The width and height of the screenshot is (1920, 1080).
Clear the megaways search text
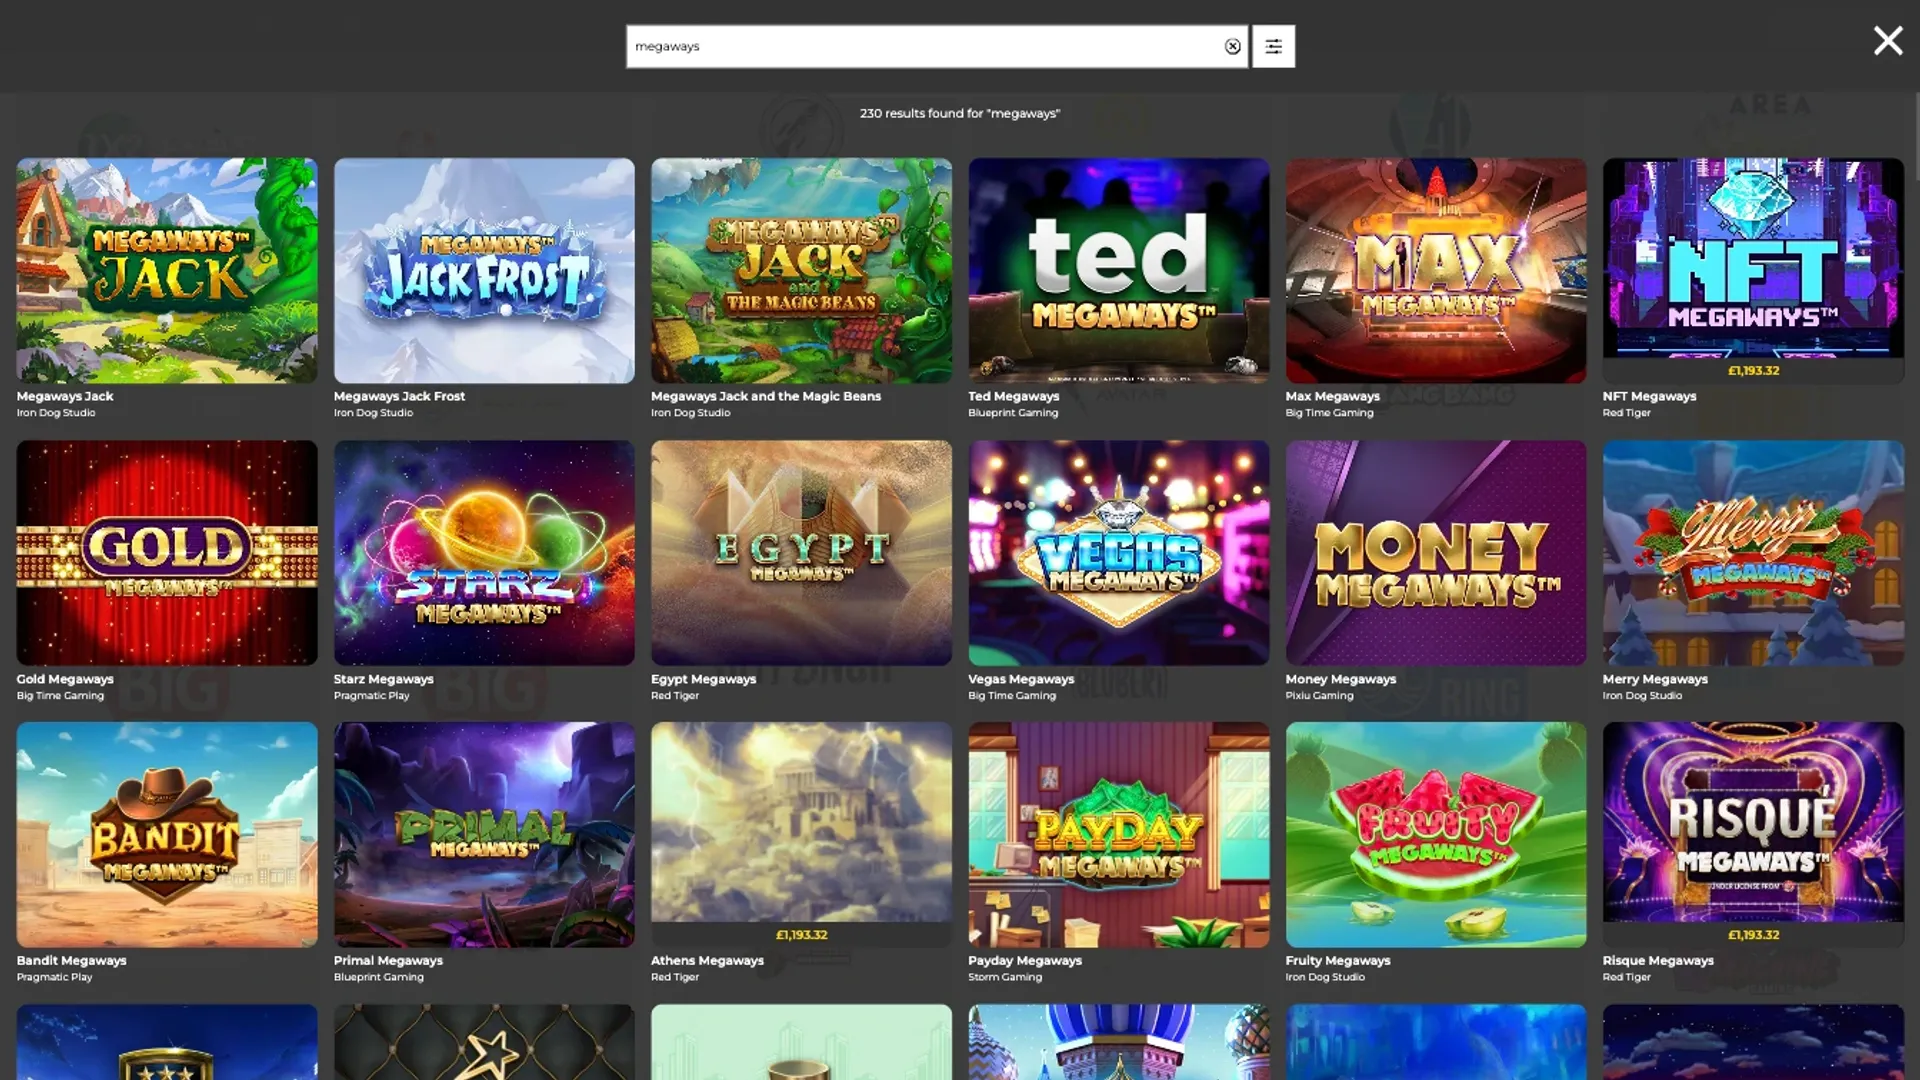pyautogui.click(x=1232, y=46)
